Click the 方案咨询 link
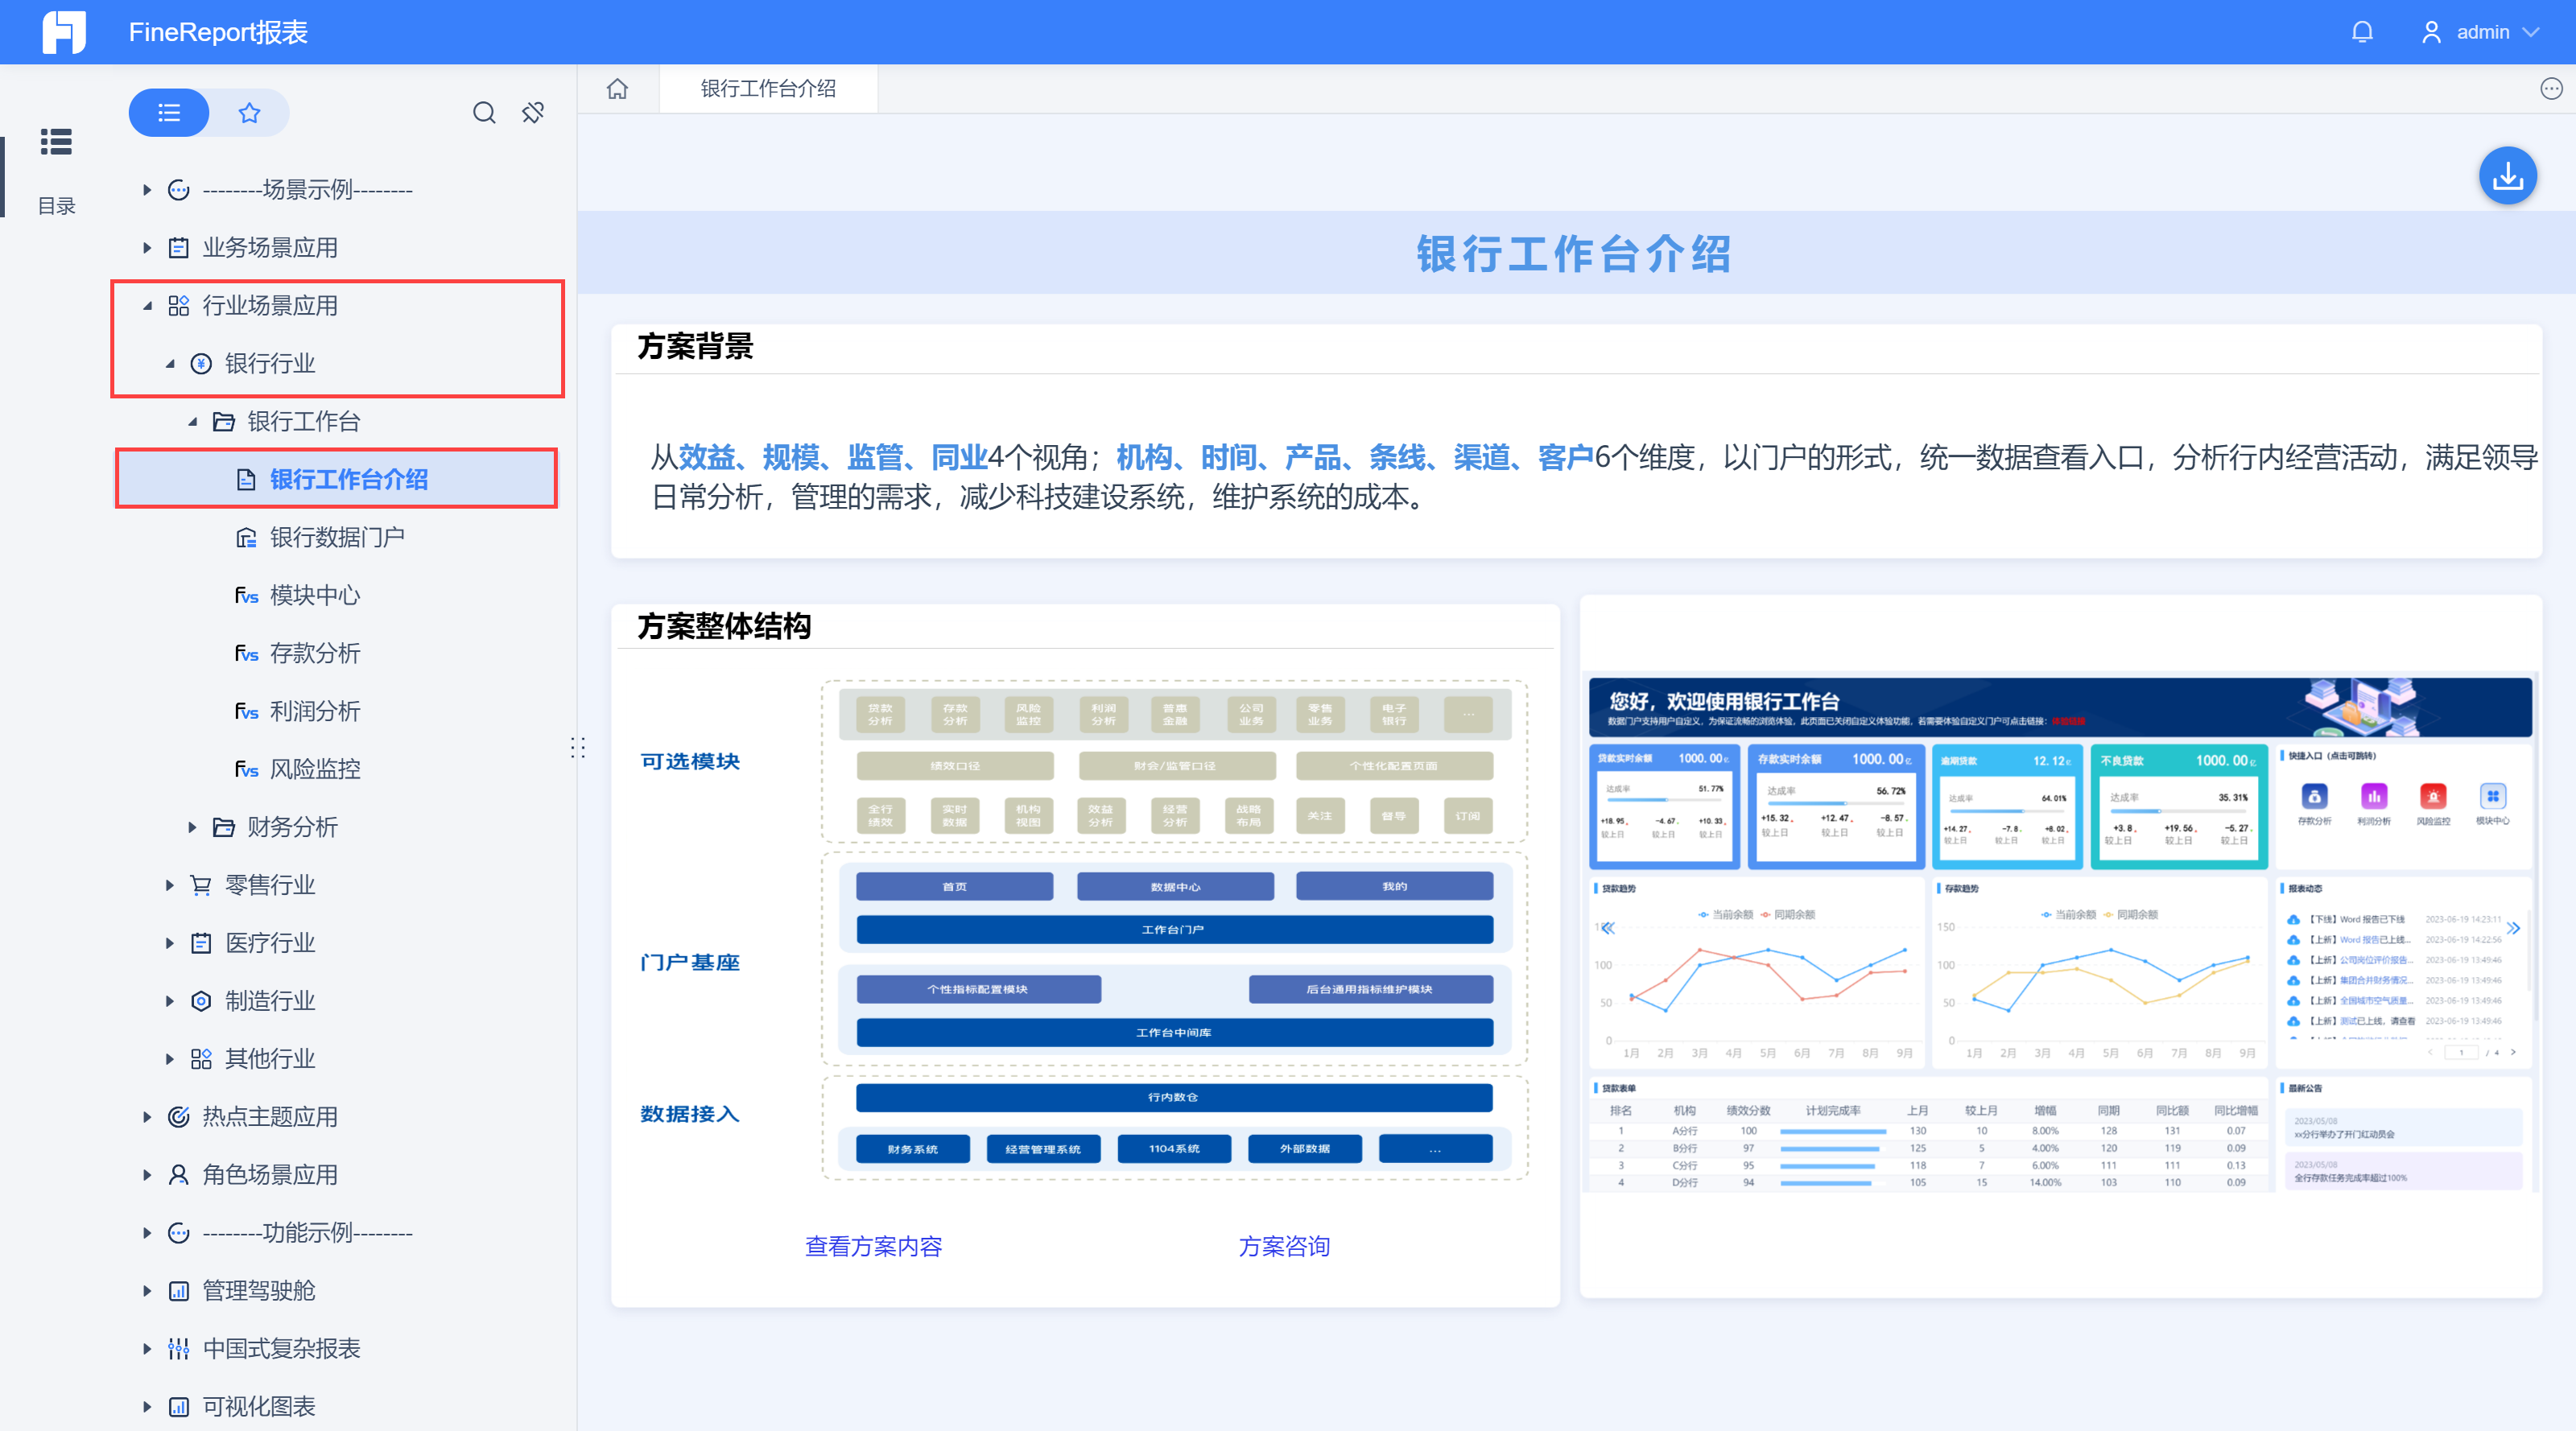 click(1284, 1246)
